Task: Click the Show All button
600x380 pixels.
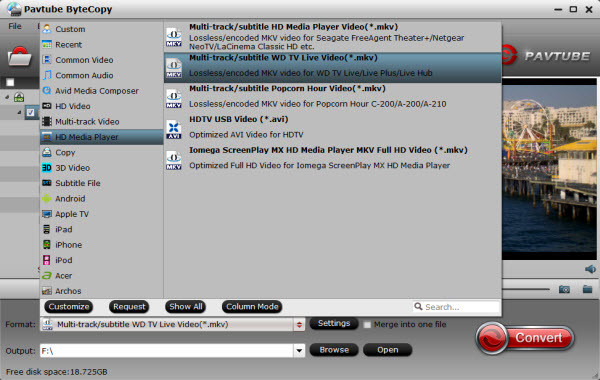Action: pos(186,307)
